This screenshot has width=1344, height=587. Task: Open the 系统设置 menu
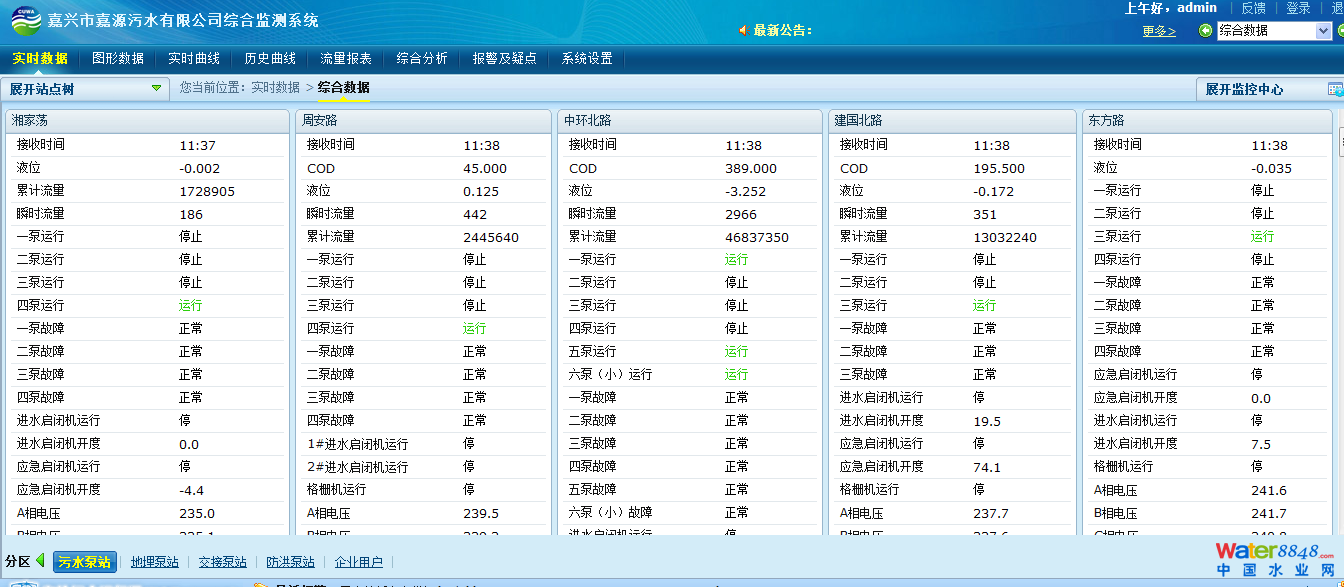pyautogui.click(x=587, y=58)
